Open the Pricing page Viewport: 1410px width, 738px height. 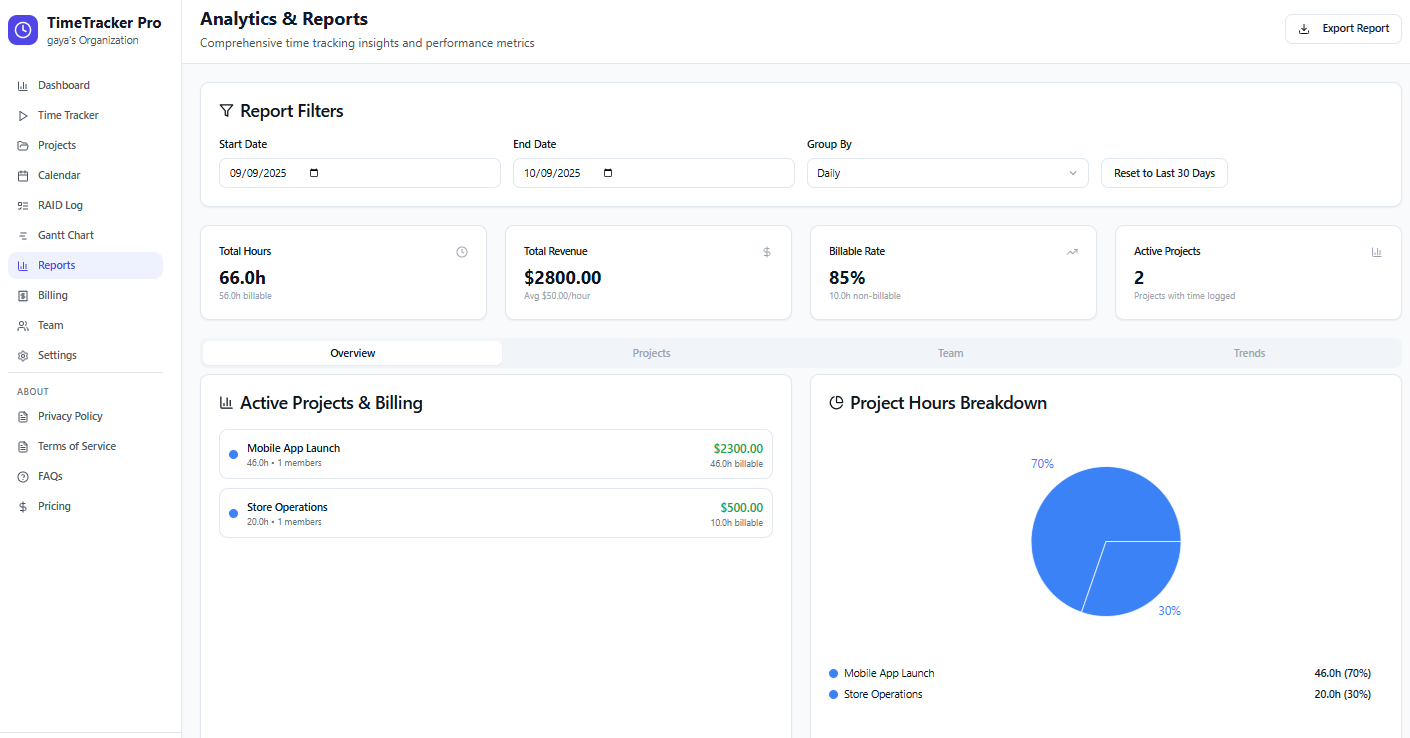(55, 505)
